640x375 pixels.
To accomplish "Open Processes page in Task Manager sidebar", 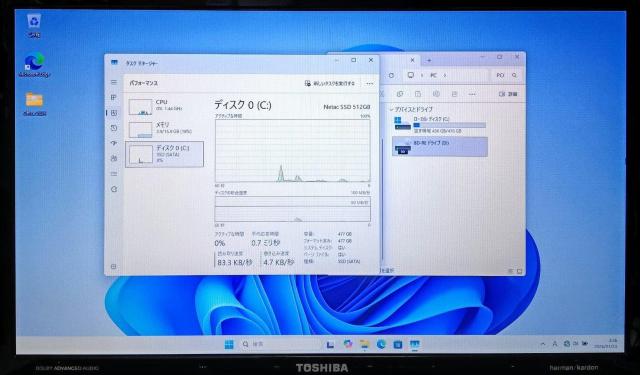I will (114, 98).
